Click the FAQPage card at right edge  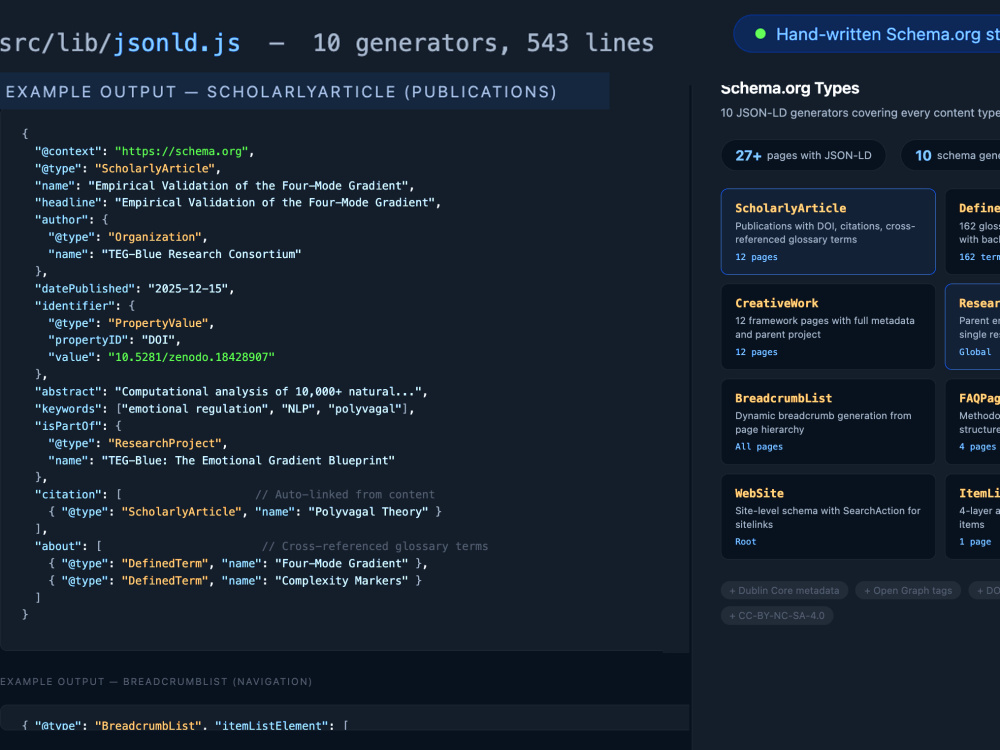pyautogui.click(x=973, y=422)
